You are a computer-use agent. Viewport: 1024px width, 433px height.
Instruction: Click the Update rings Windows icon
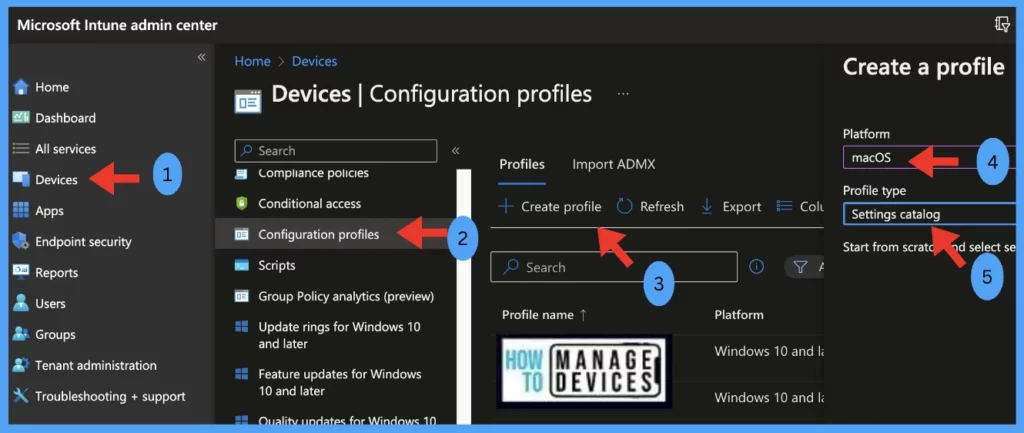[242, 327]
